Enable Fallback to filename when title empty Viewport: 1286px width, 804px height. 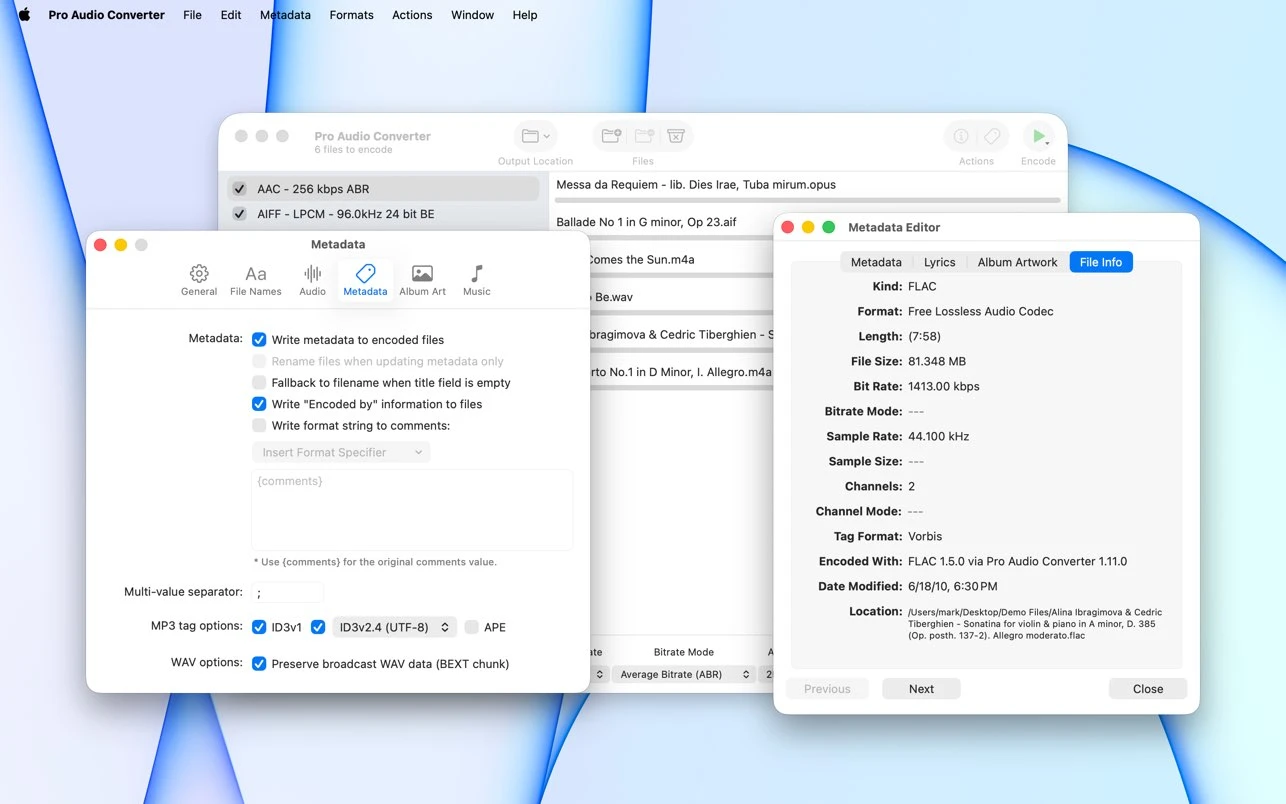click(259, 383)
